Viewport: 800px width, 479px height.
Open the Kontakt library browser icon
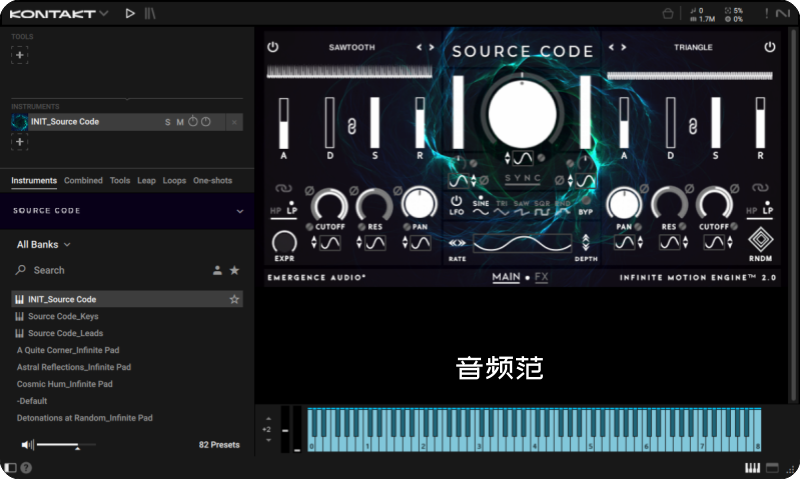[150, 13]
